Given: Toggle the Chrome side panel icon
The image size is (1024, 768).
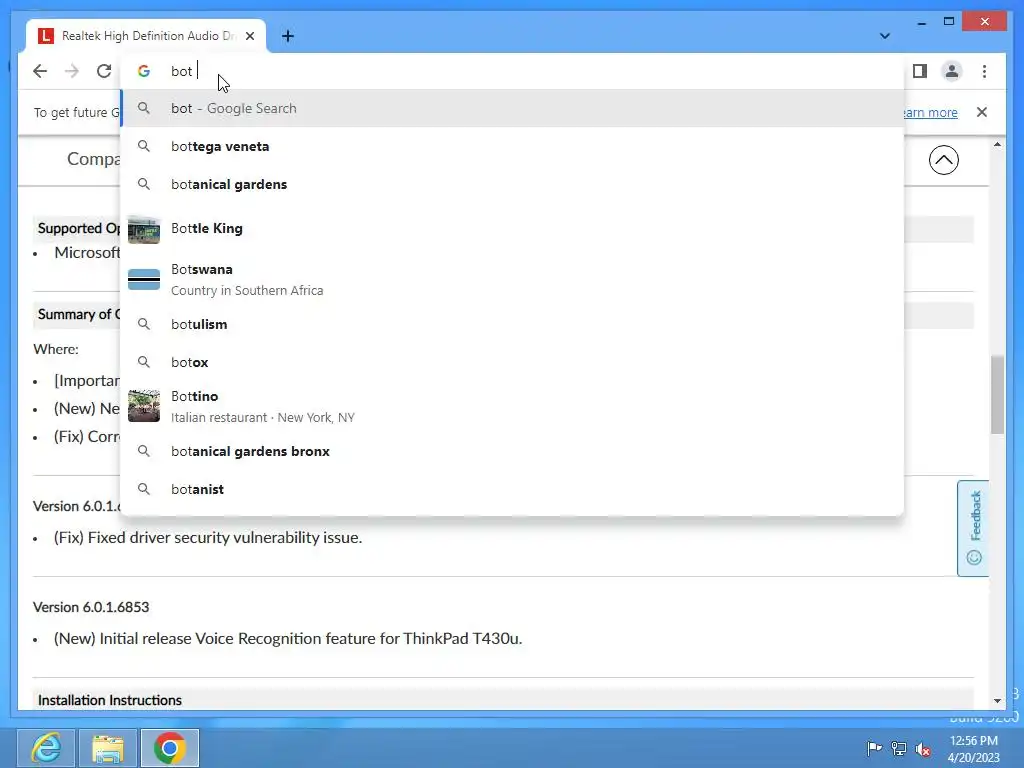Looking at the screenshot, I should coord(920,71).
